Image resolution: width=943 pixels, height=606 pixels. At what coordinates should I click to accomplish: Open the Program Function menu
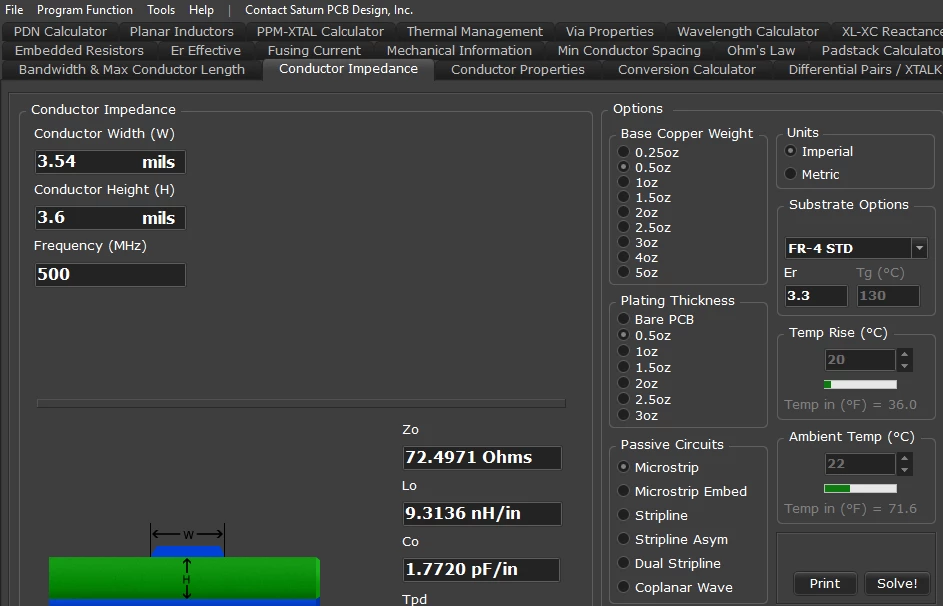[84, 10]
